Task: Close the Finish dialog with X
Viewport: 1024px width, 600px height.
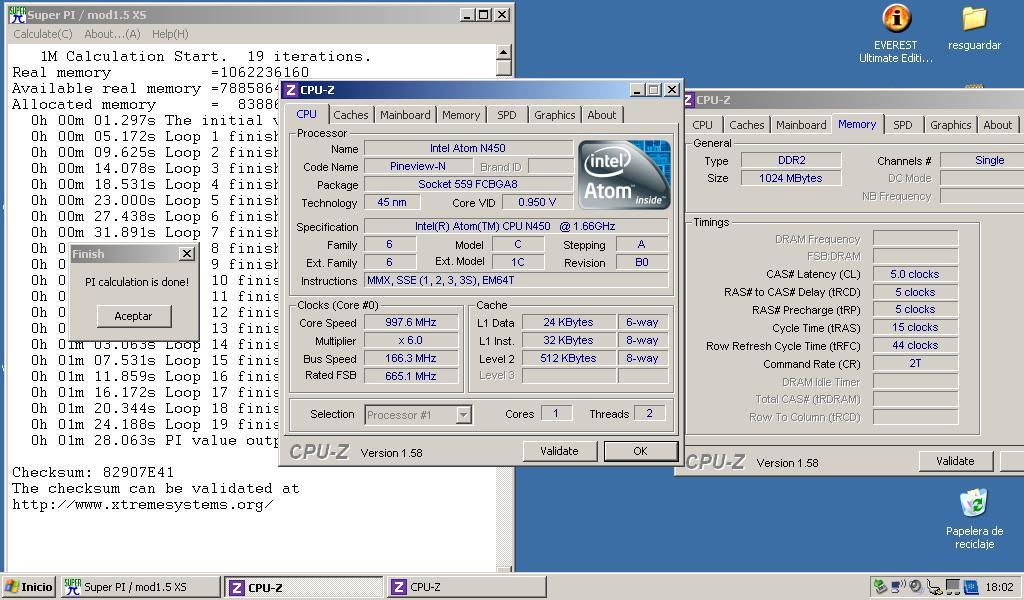Action: pyautogui.click(x=187, y=253)
